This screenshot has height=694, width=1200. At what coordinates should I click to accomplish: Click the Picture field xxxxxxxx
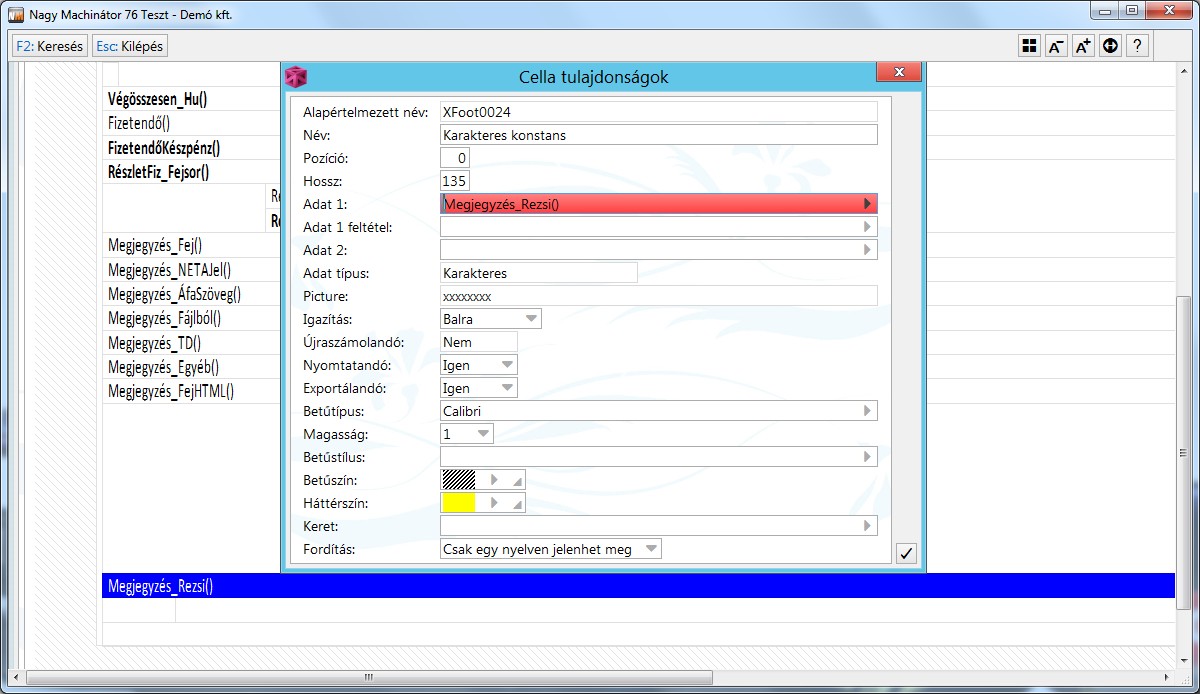[x=658, y=296]
